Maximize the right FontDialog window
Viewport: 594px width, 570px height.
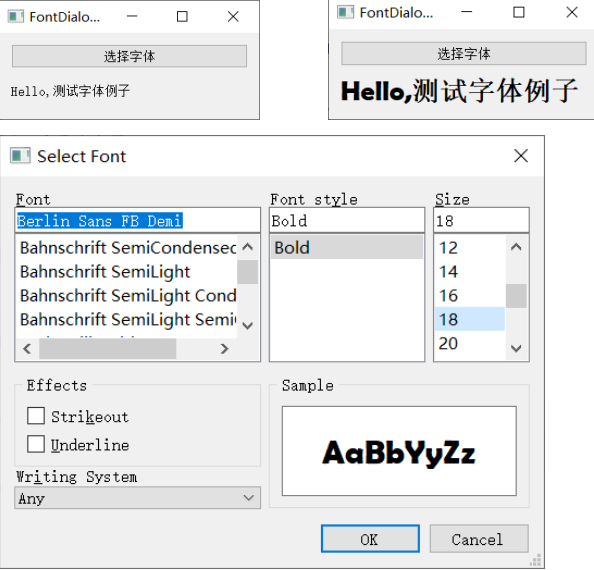click(x=519, y=12)
